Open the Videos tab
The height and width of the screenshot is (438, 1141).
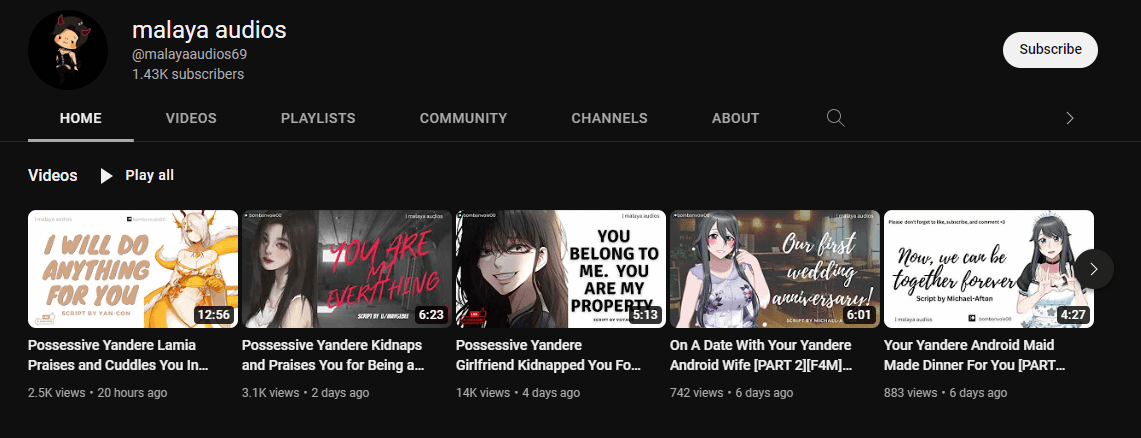191,118
